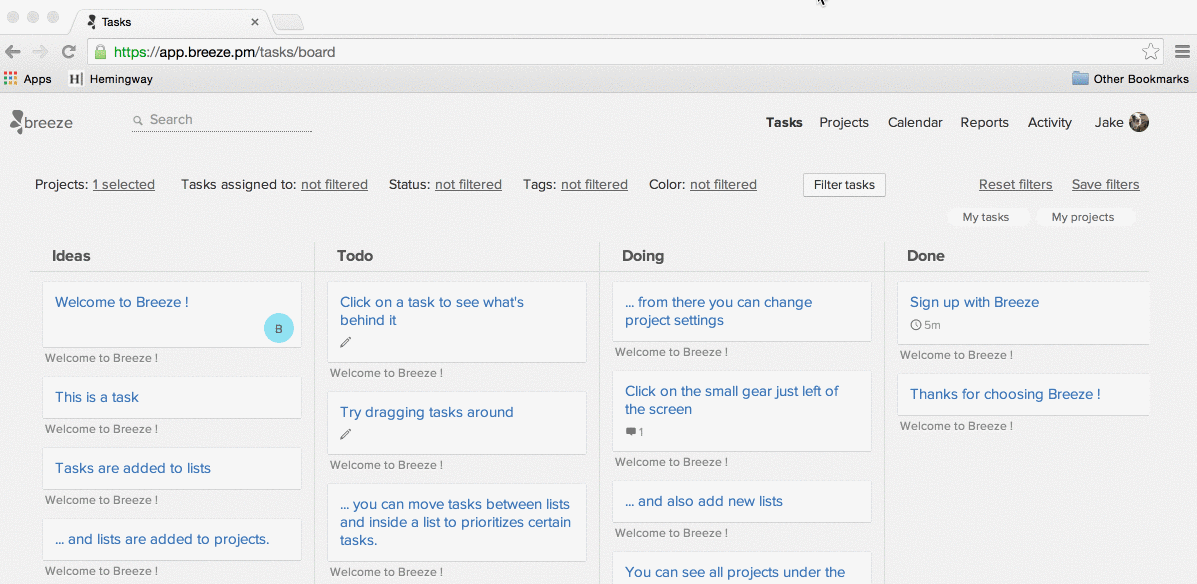Viewport: 1197px width, 584px height.
Task: Click pencil icon on 'Try dragging tasks around' card
Action: (346, 434)
